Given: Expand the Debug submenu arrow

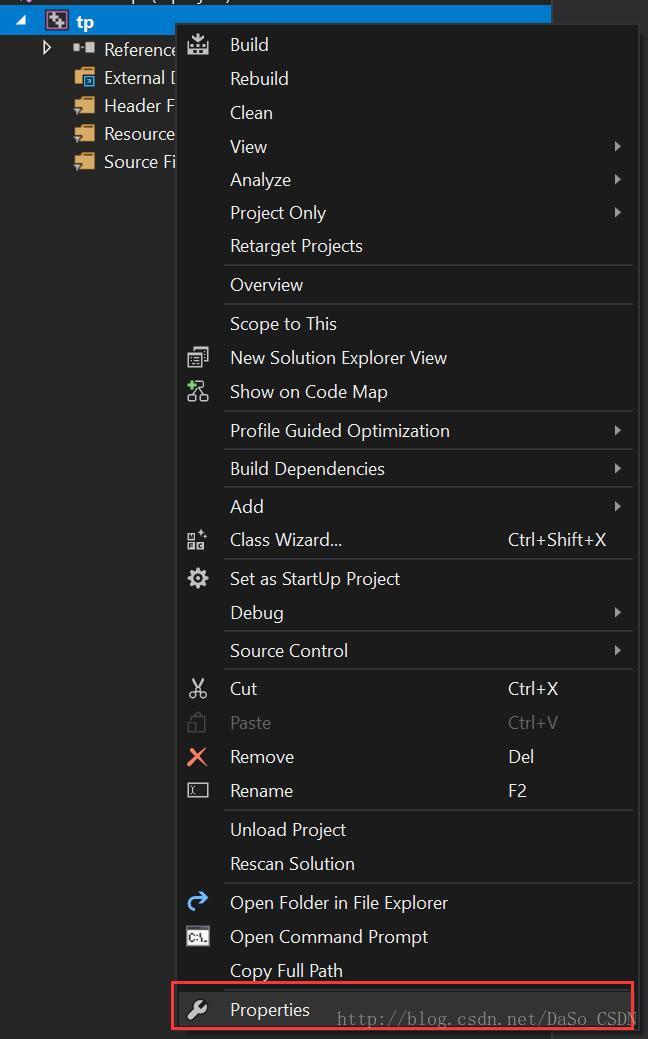Looking at the screenshot, I should tap(618, 612).
